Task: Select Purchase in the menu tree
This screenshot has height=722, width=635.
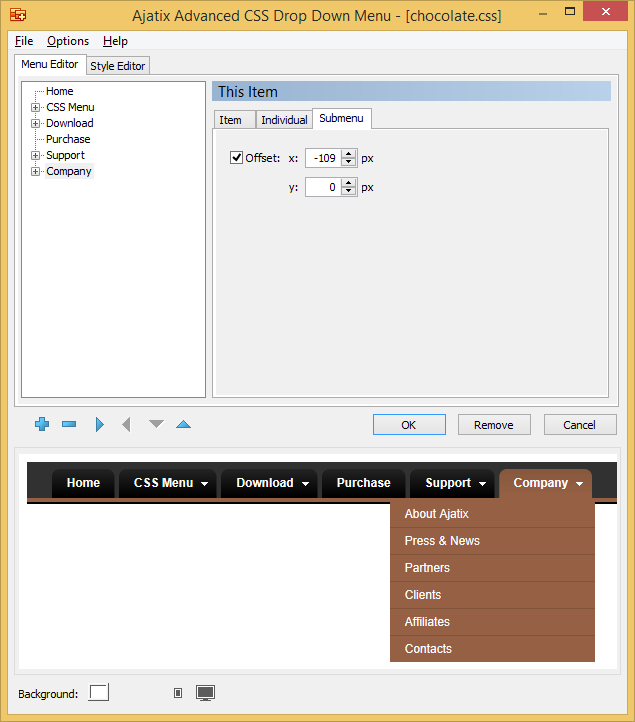Action: pos(68,139)
